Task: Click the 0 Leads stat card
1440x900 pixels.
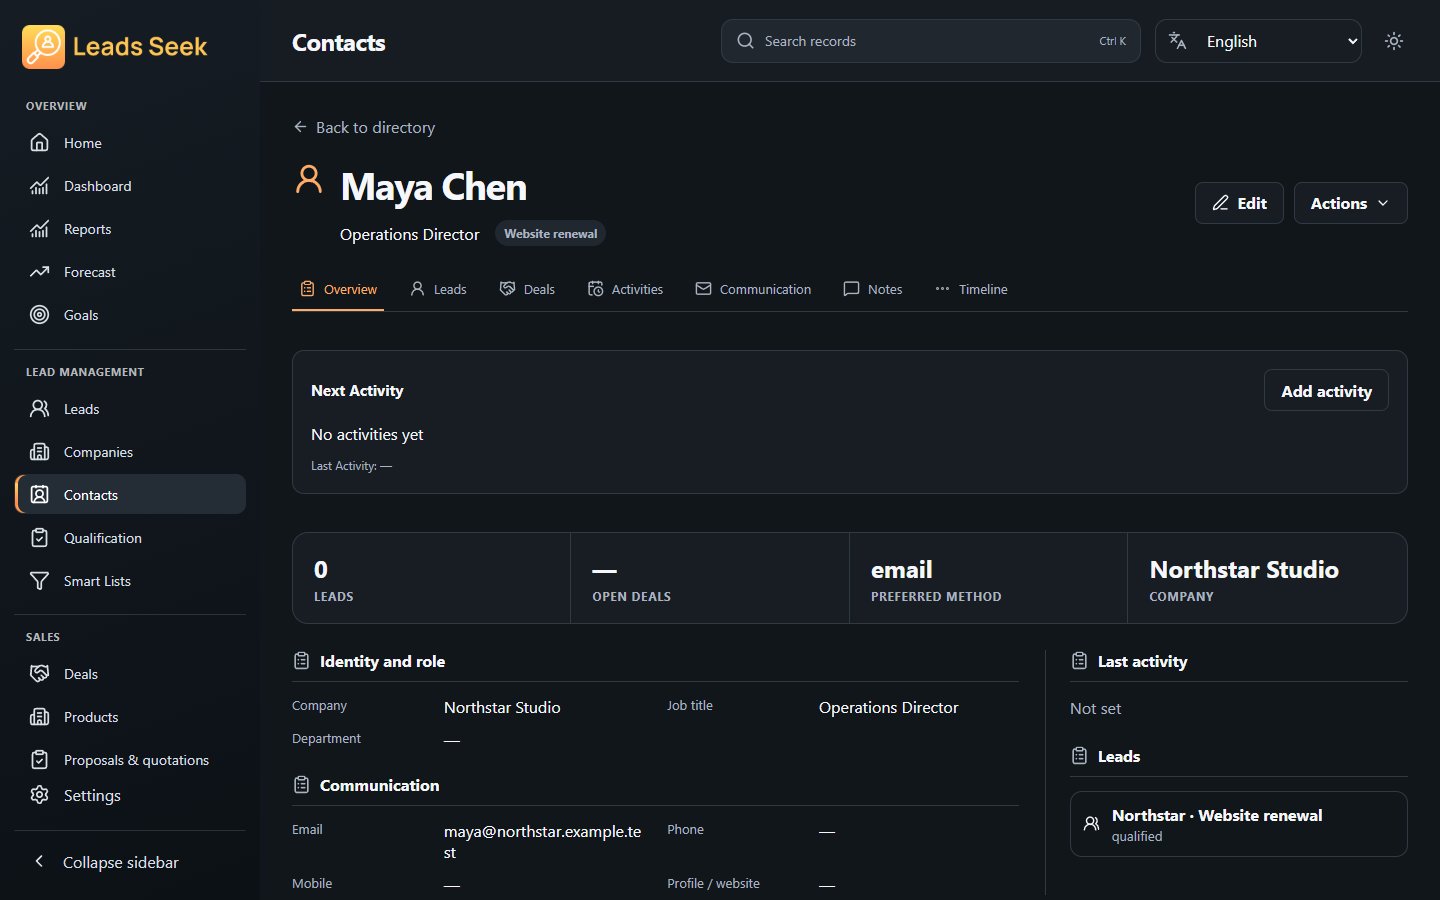Action: 431,578
